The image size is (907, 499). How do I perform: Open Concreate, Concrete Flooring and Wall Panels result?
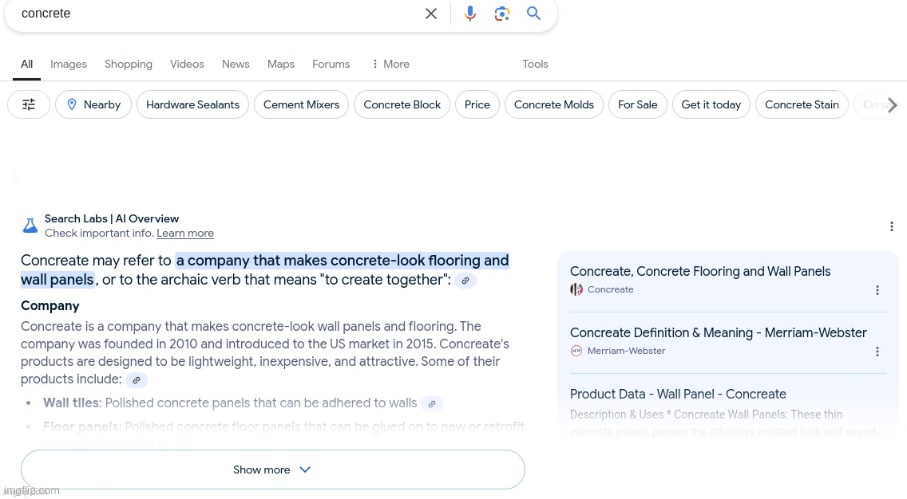[x=700, y=271]
